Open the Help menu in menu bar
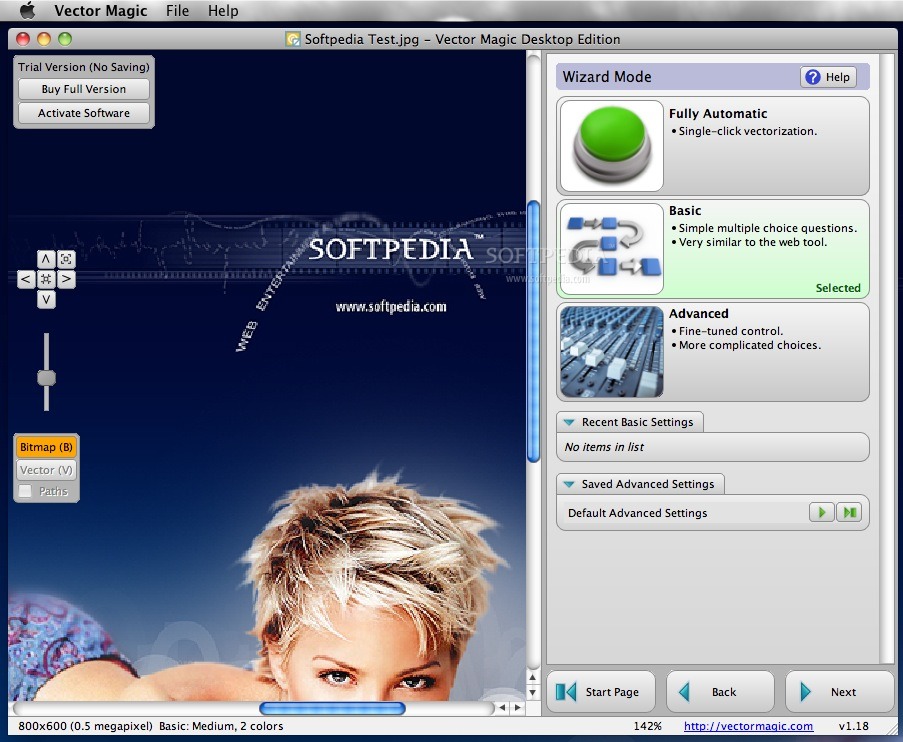The image size is (903, 742). click(x=223, y=11)
